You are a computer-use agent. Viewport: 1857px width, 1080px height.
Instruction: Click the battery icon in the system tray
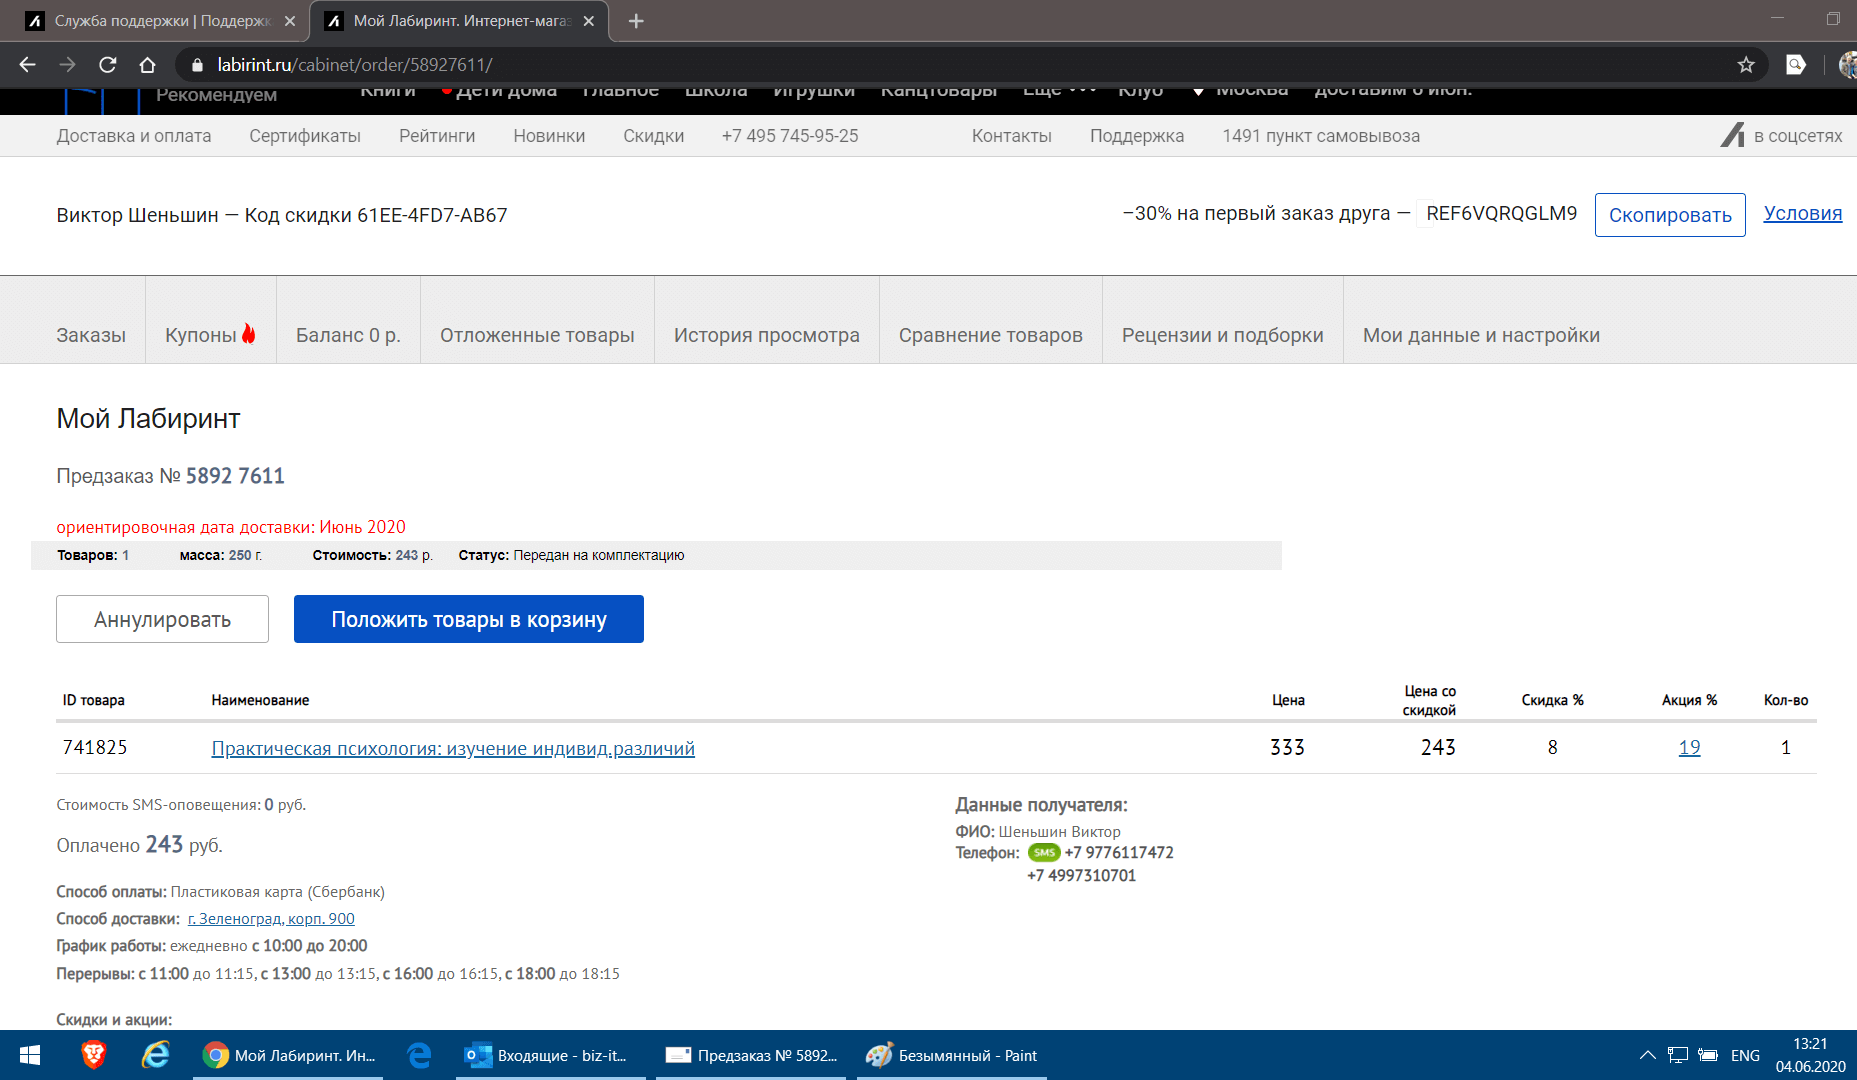(1709, 1055)
